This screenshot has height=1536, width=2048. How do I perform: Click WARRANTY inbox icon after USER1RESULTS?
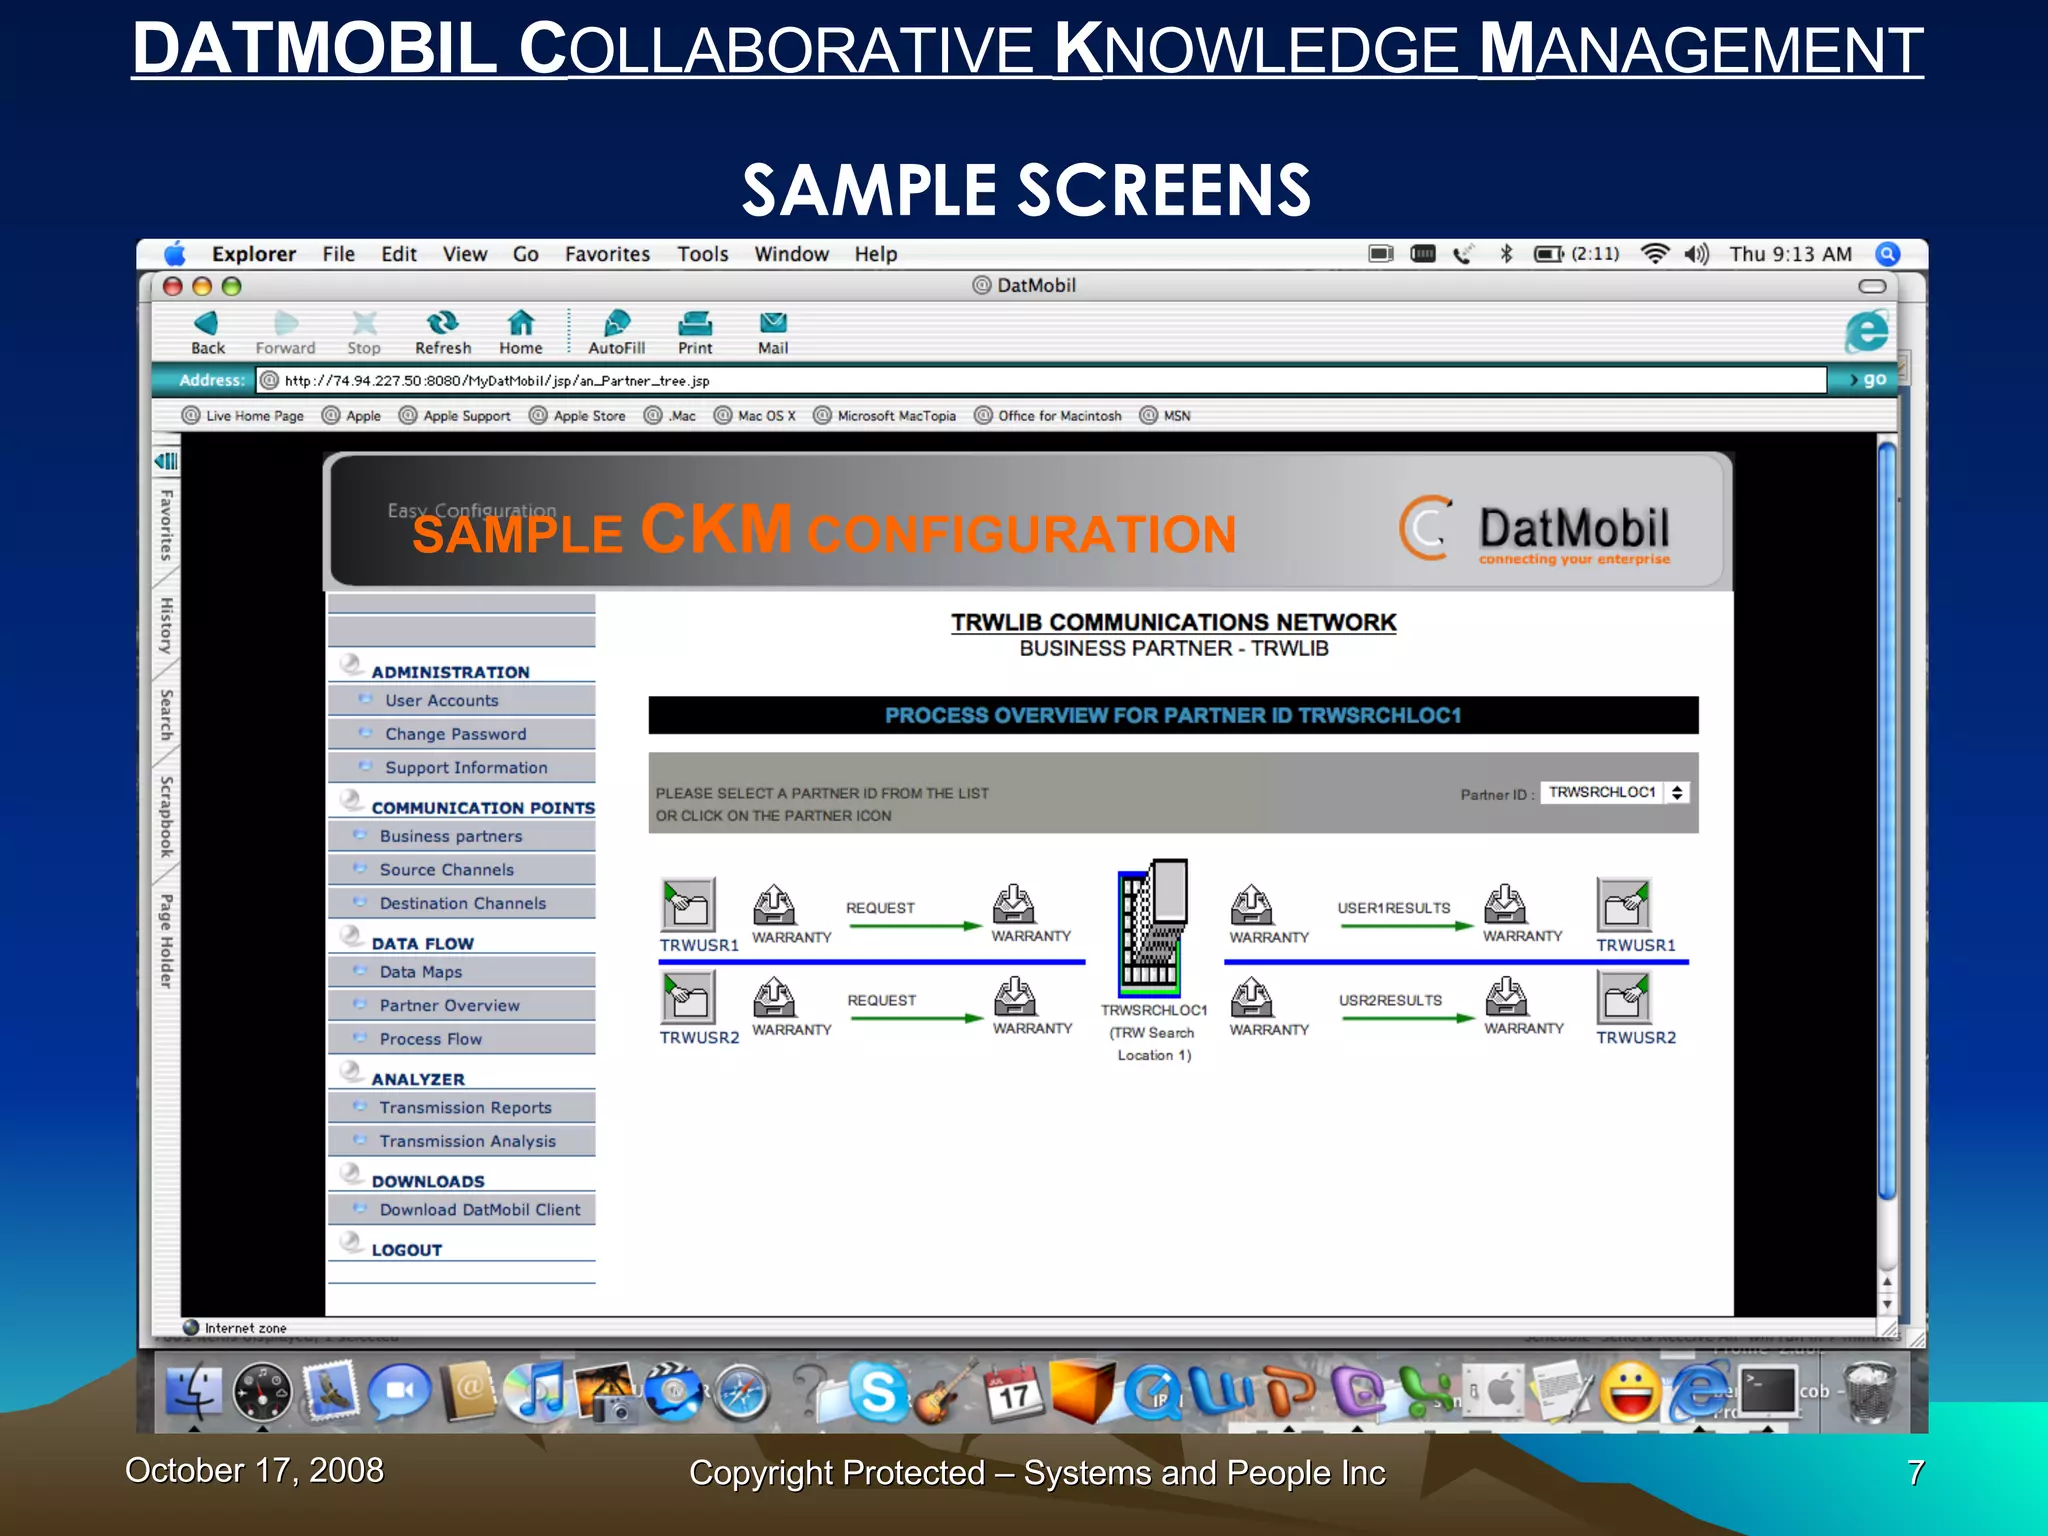click(x=1505, y=904)
